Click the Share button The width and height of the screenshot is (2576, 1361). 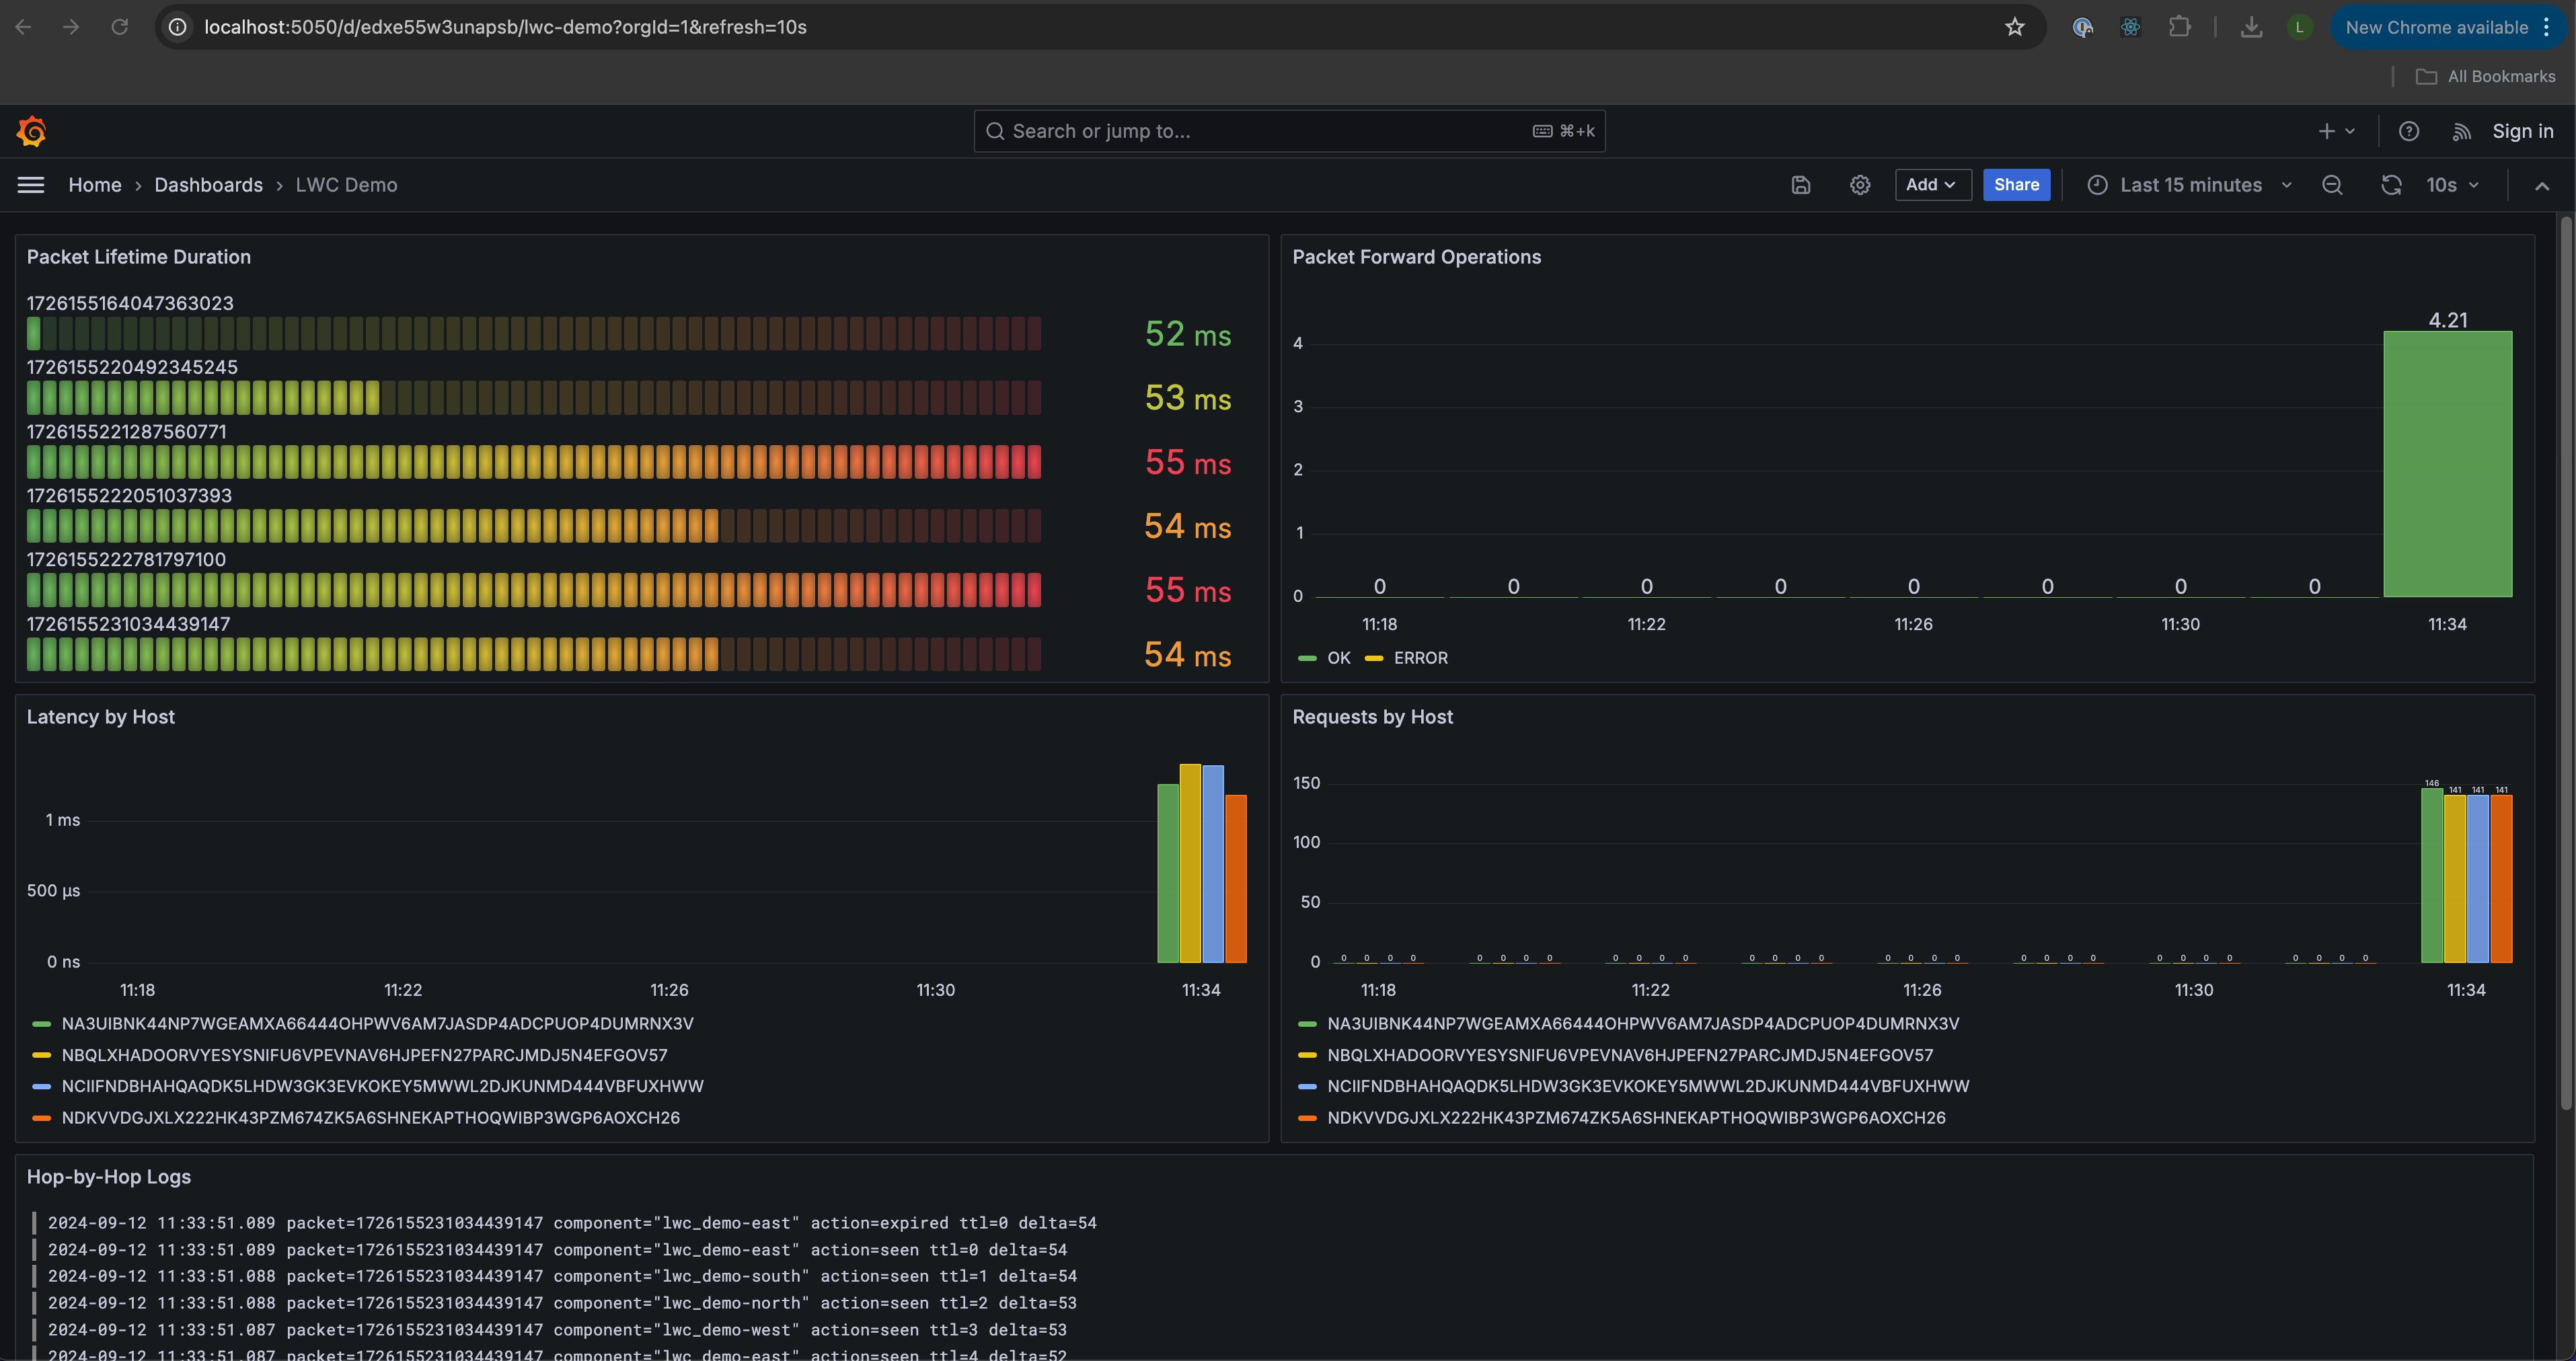click(x=2016, y=185)
